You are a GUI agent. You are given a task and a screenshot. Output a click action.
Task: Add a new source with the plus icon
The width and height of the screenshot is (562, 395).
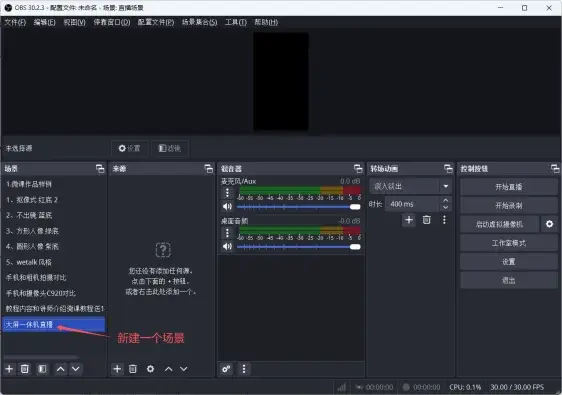(117, 369)
